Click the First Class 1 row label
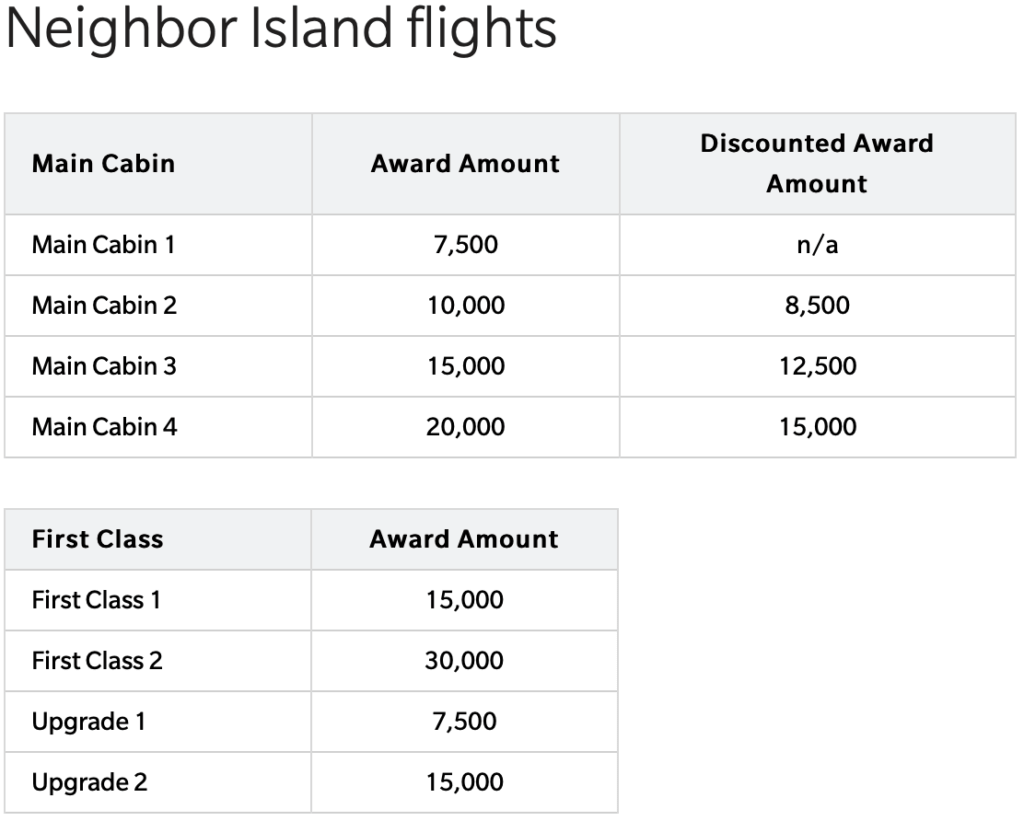This screenshot has height=821, width=1024. click(96, 600)
